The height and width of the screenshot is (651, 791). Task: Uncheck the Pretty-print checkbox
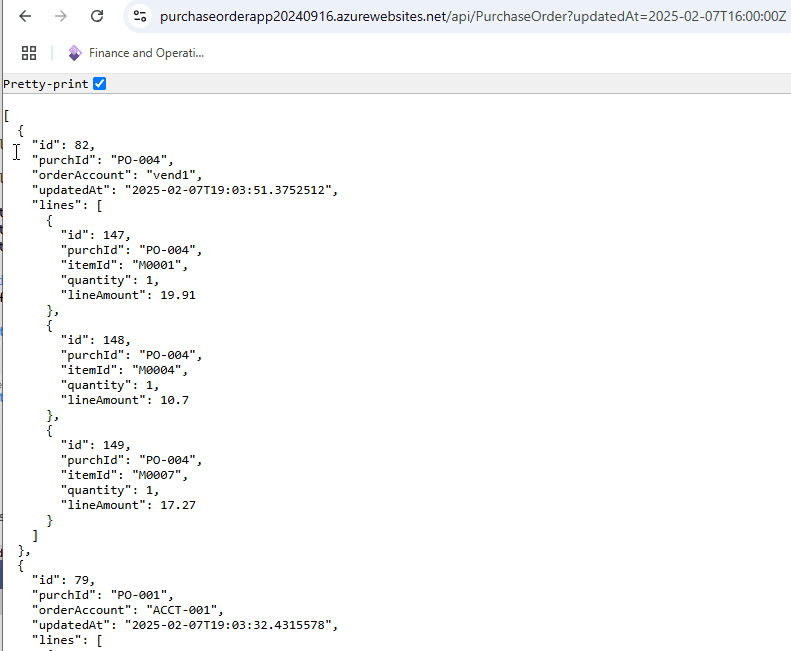click(x=100, y=84)
